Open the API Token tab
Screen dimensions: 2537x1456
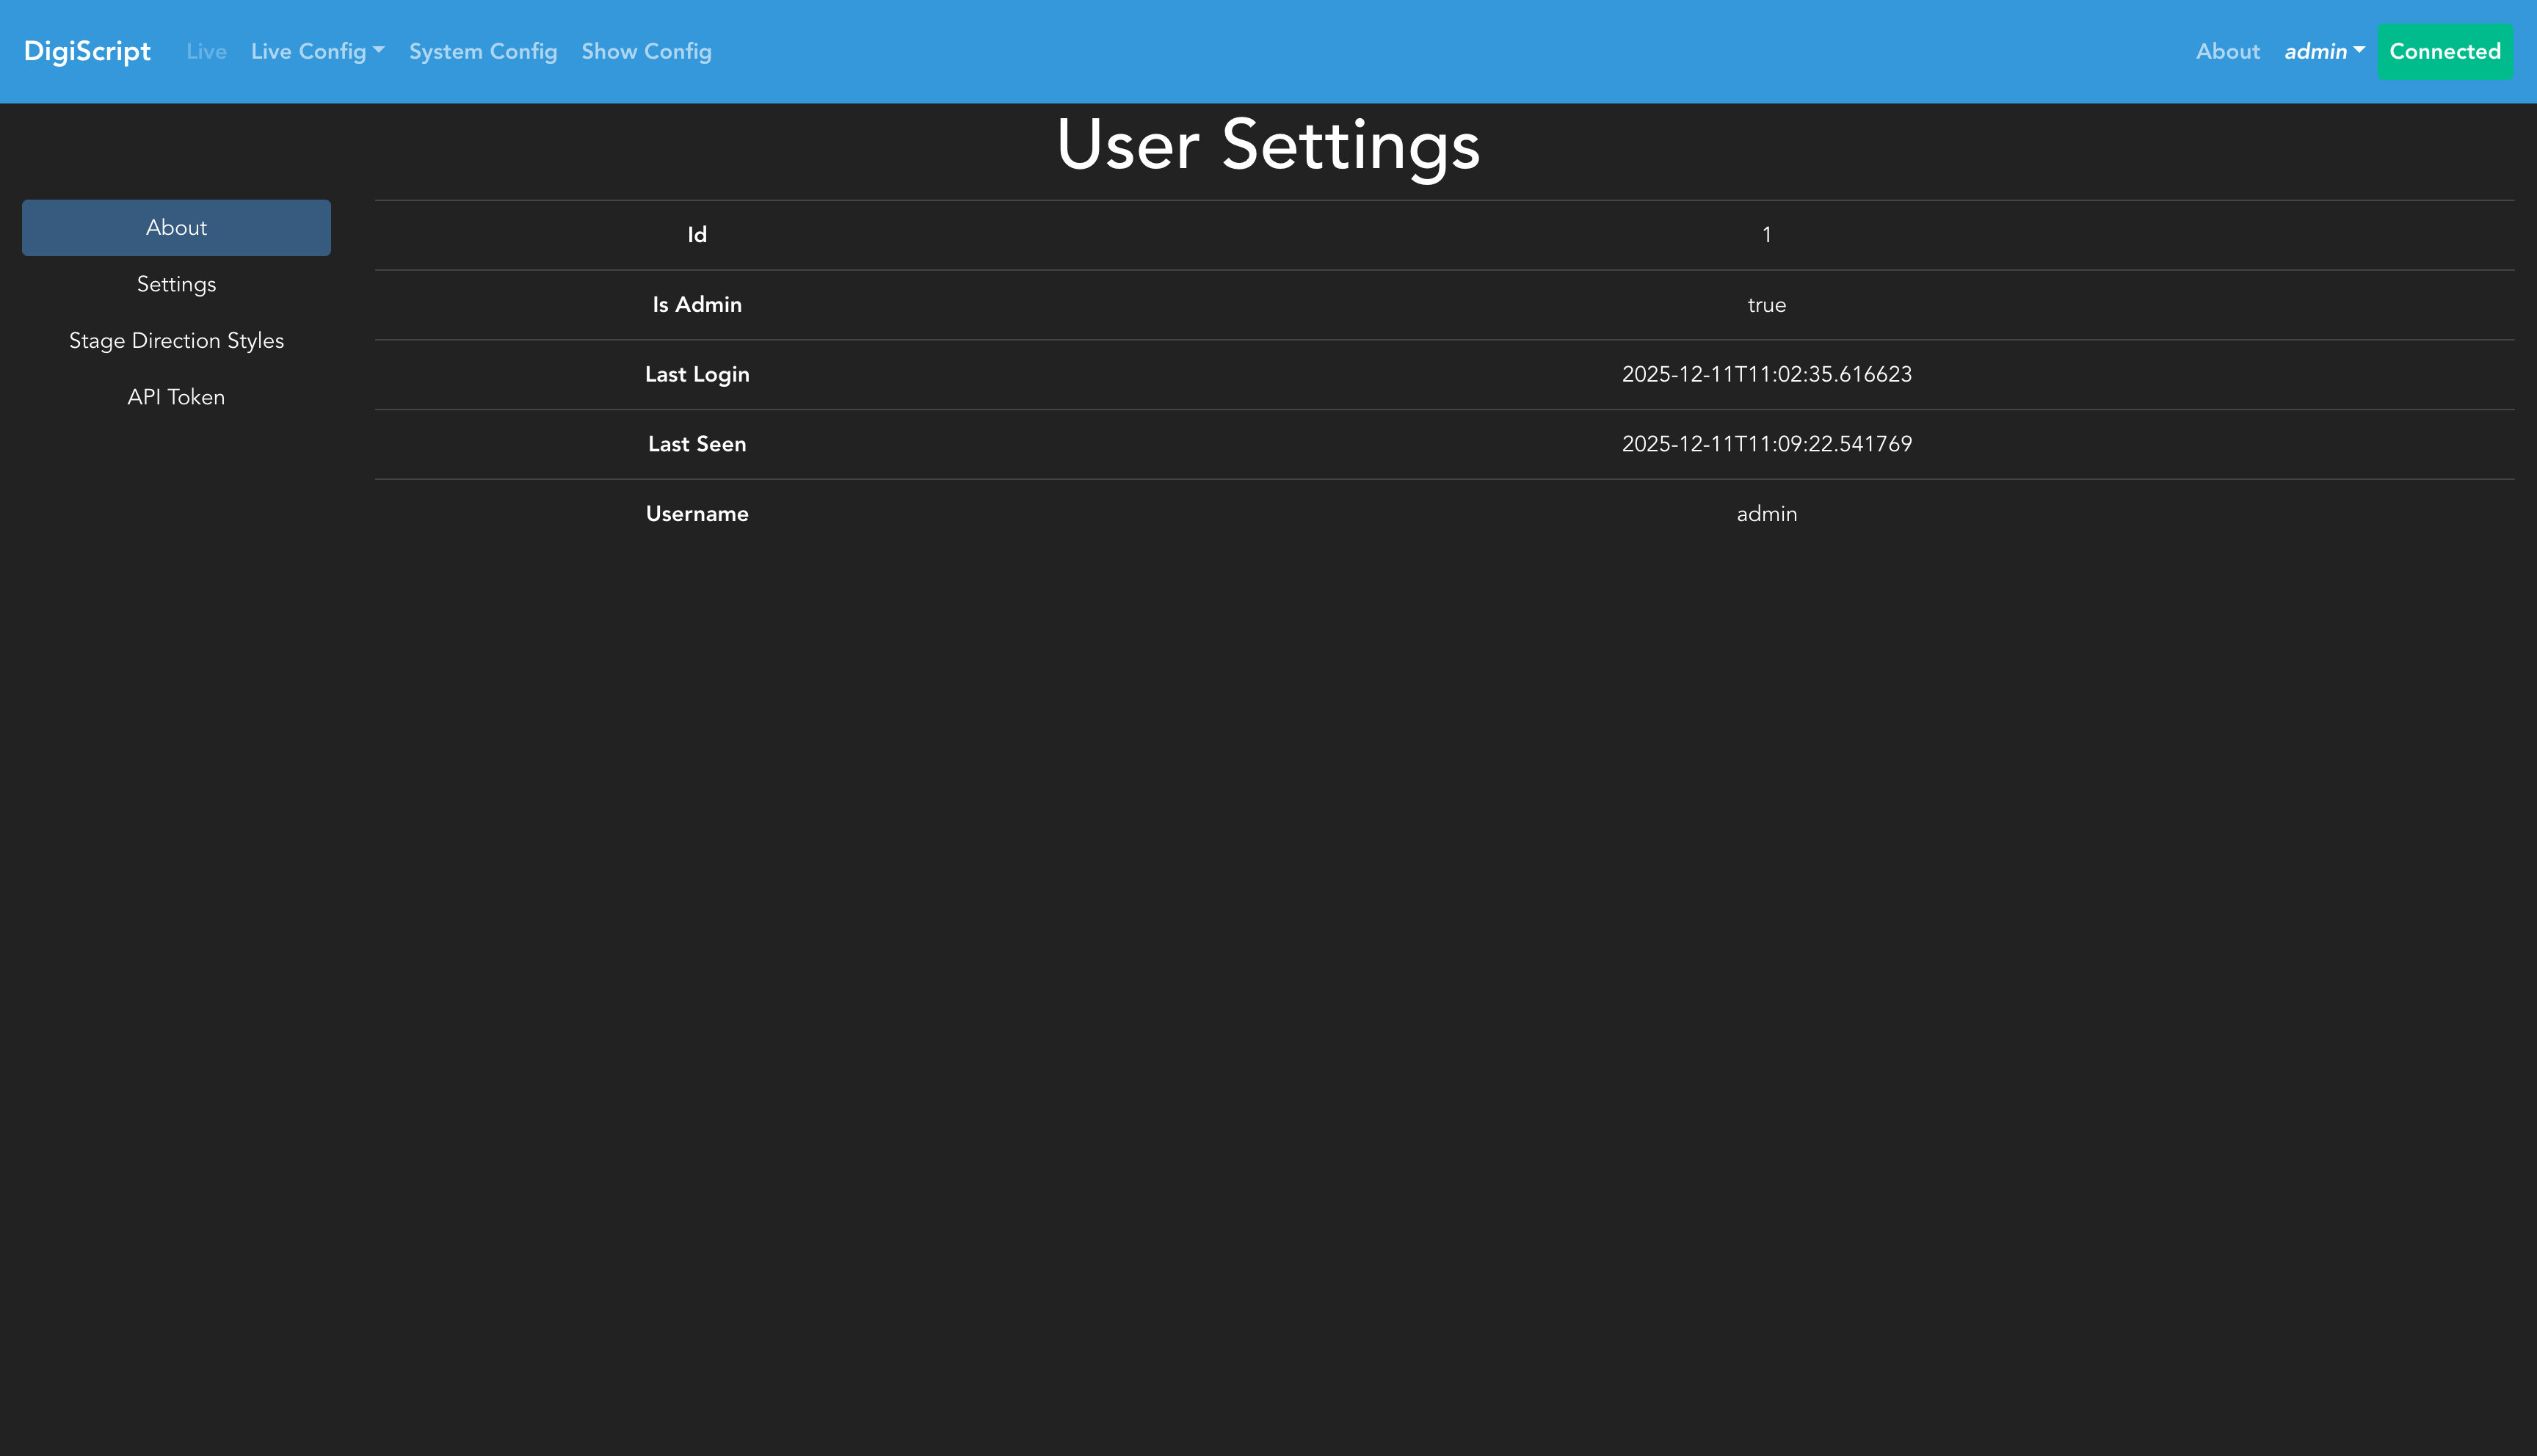coord(176,397)
